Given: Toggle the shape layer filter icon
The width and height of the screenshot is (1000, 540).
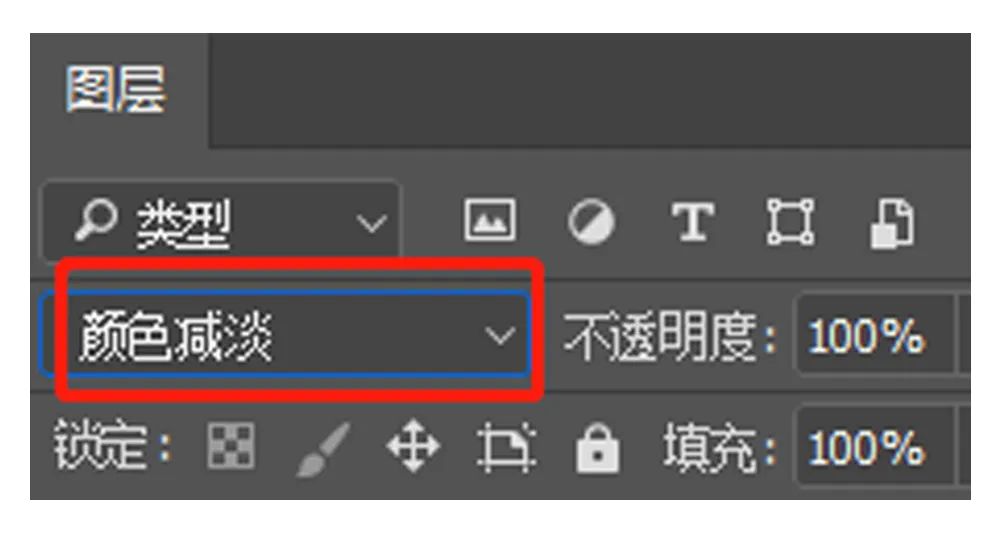Looking at the screenshot, I should pos(790,221).
